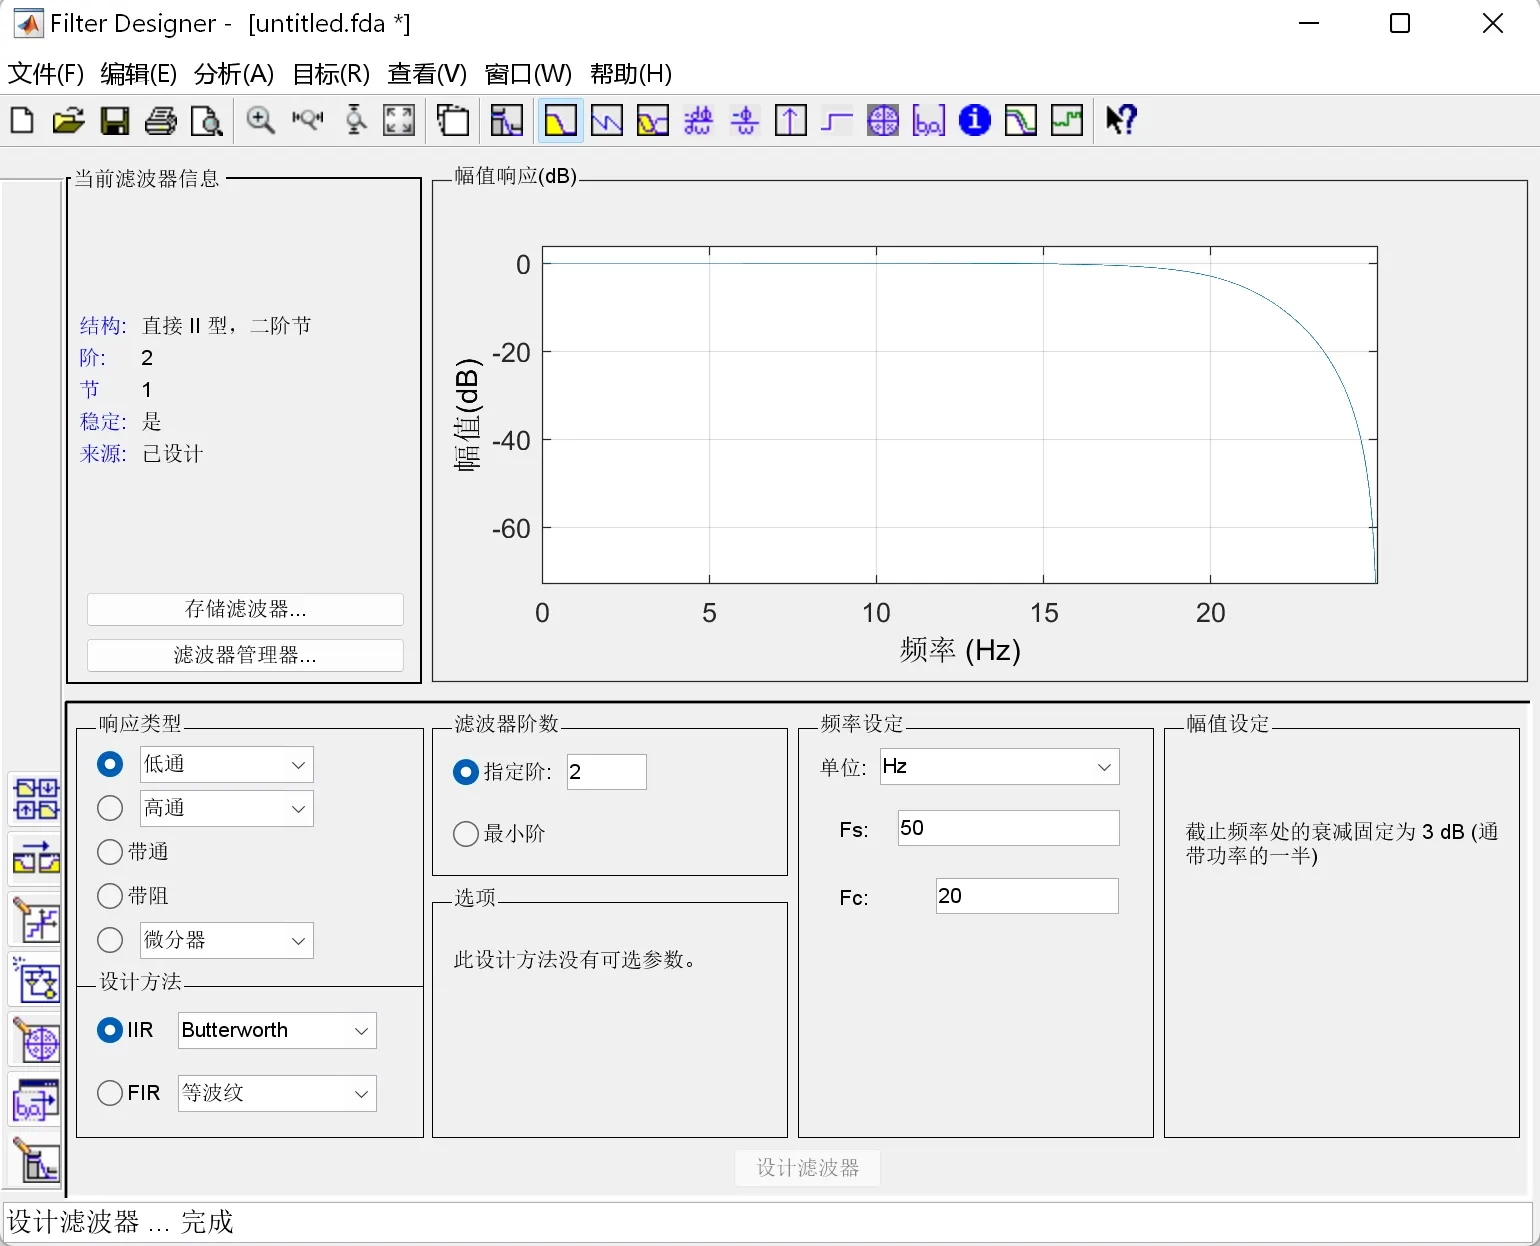
Task: Activate the Zoom In magnifier tool
Action: tap(261, 121)
